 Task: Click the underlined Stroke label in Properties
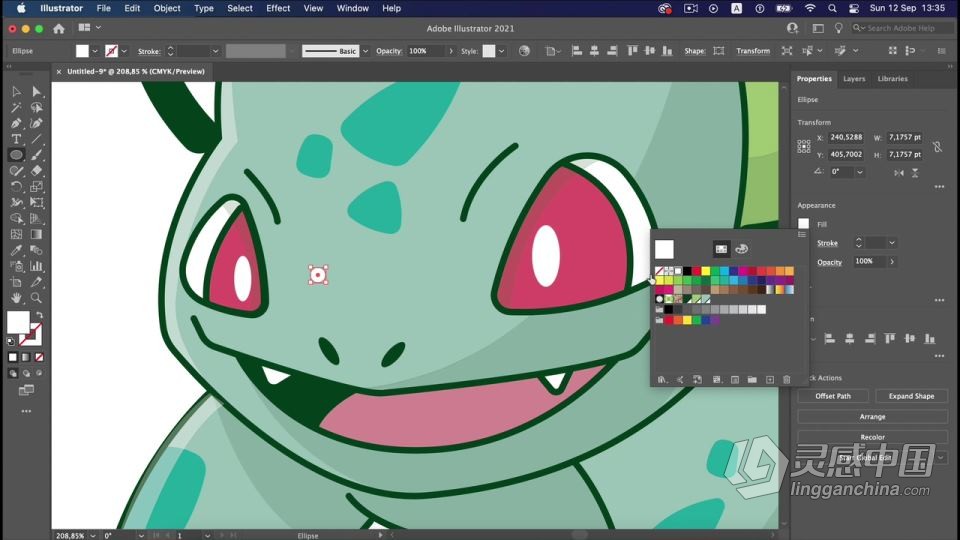[827, 243]
